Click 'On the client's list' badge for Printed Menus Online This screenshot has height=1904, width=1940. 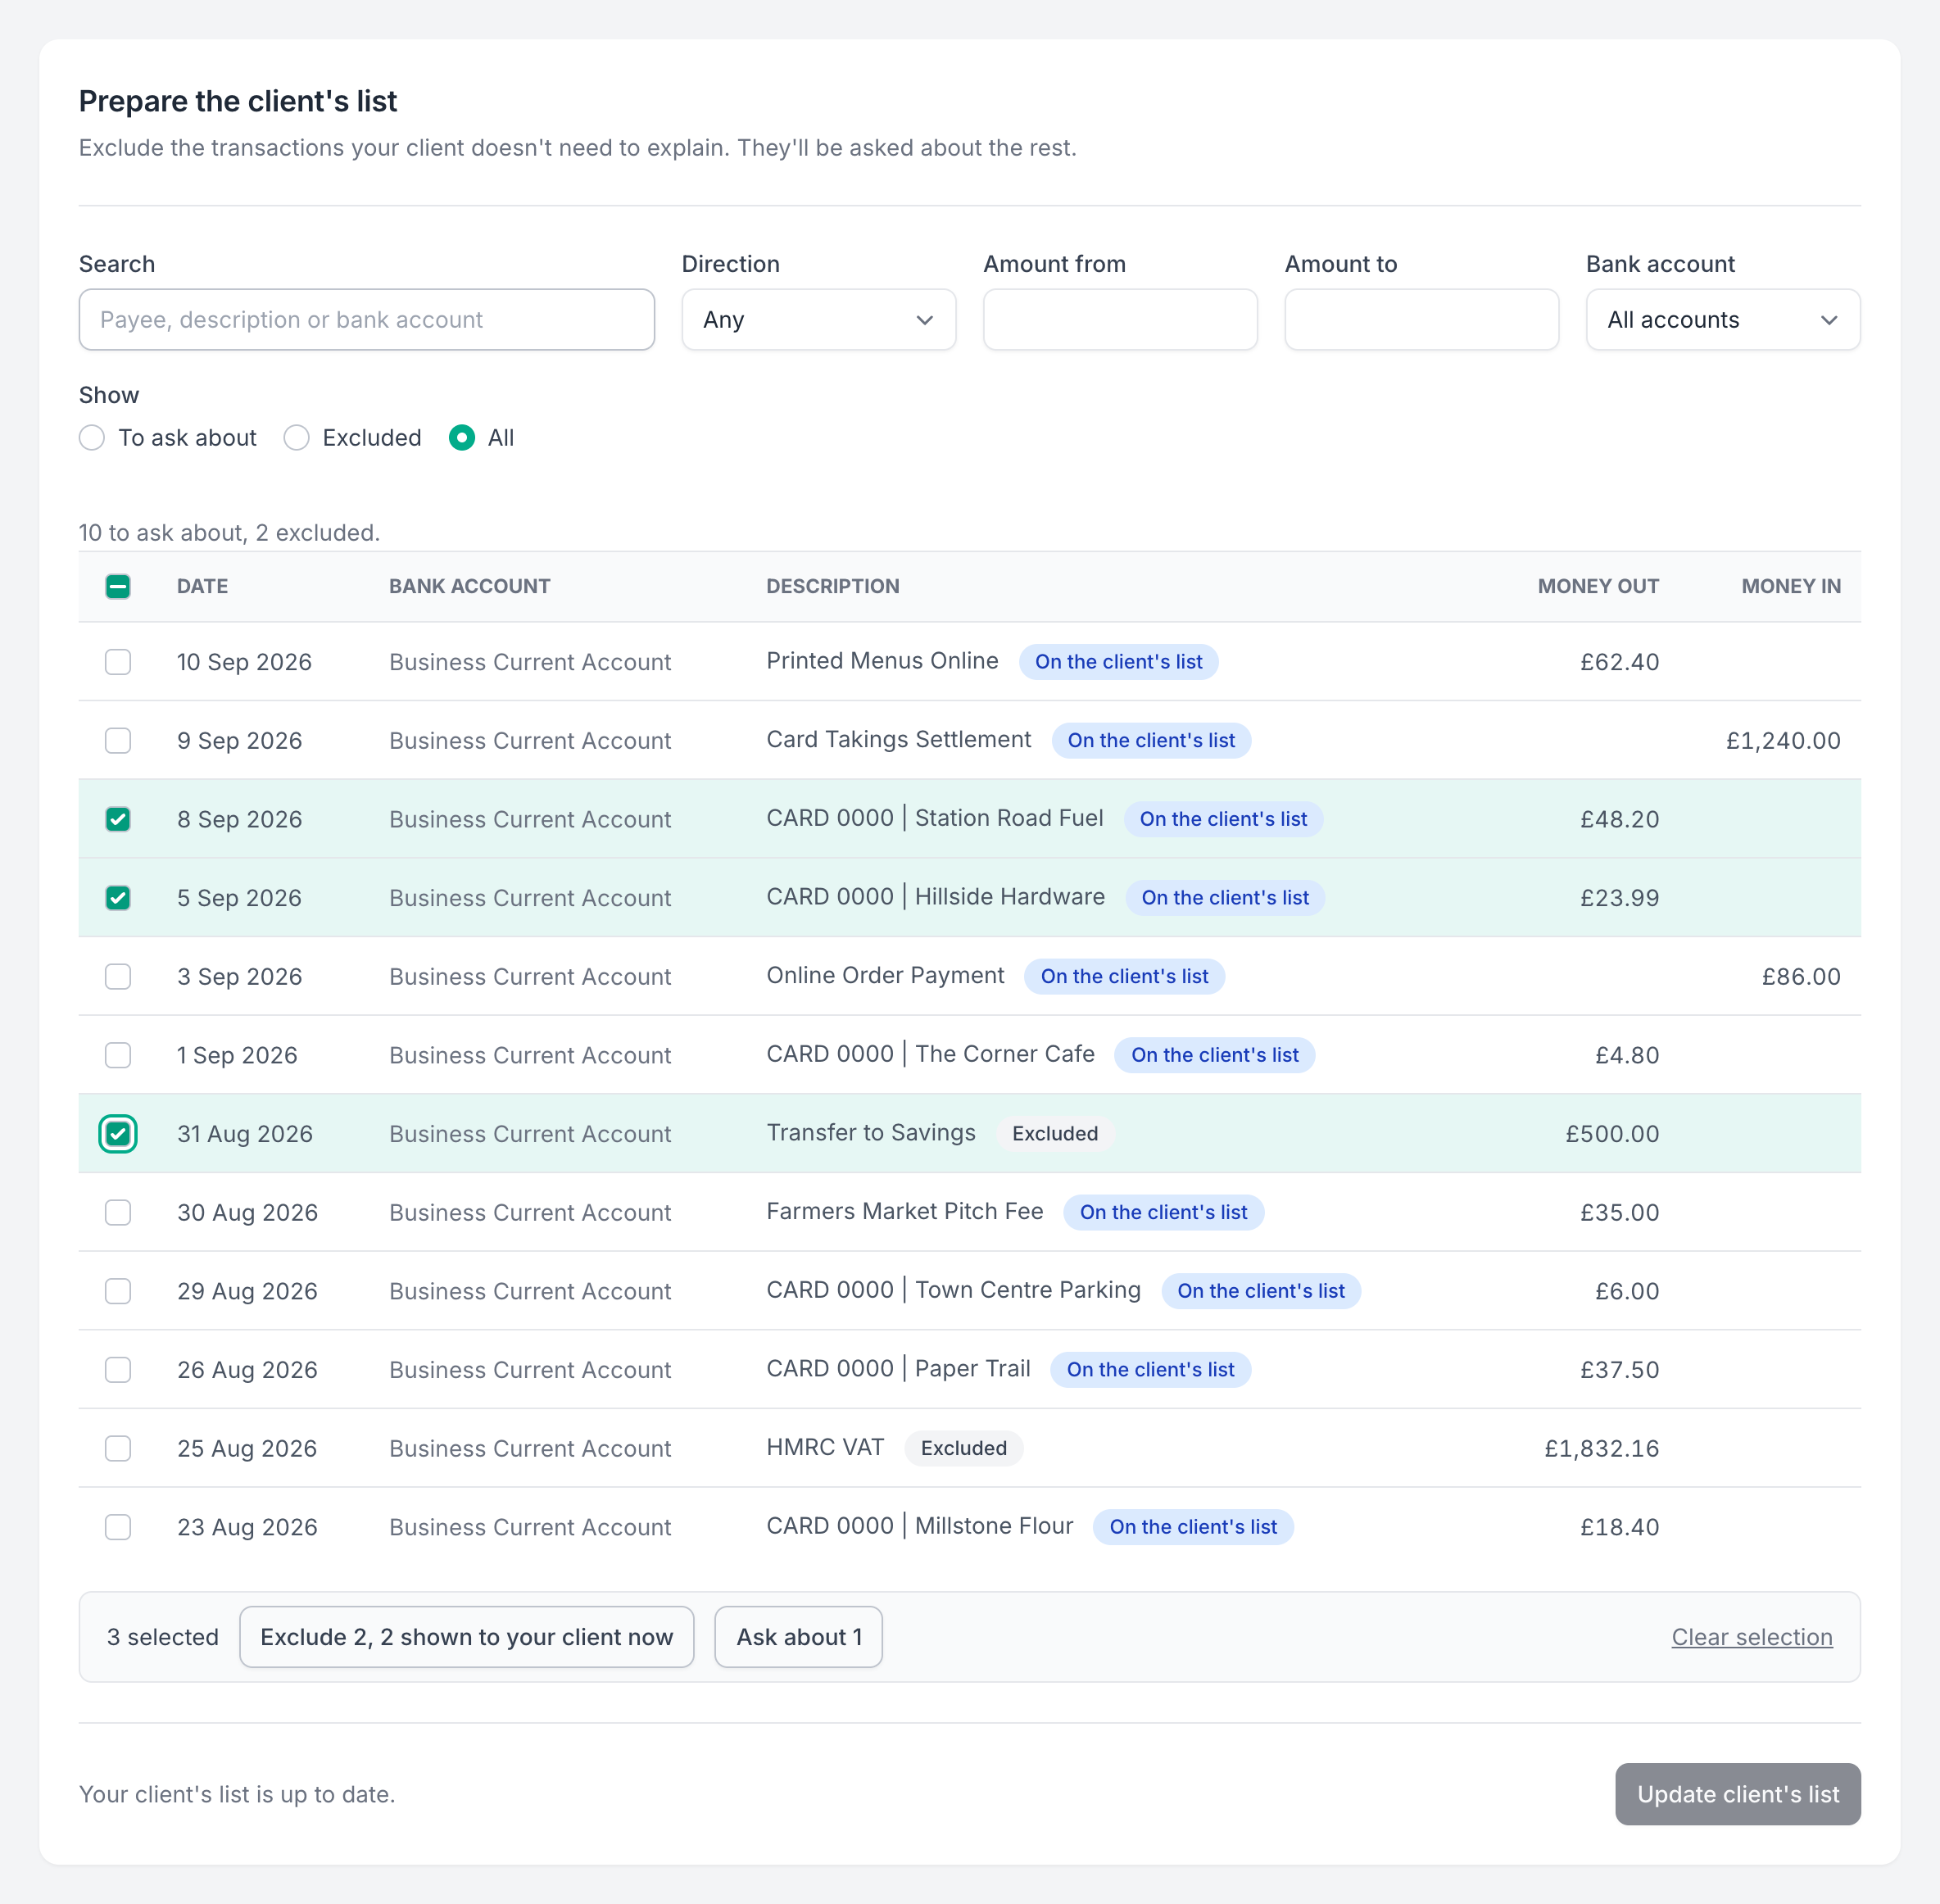[x=1119, y=662]
